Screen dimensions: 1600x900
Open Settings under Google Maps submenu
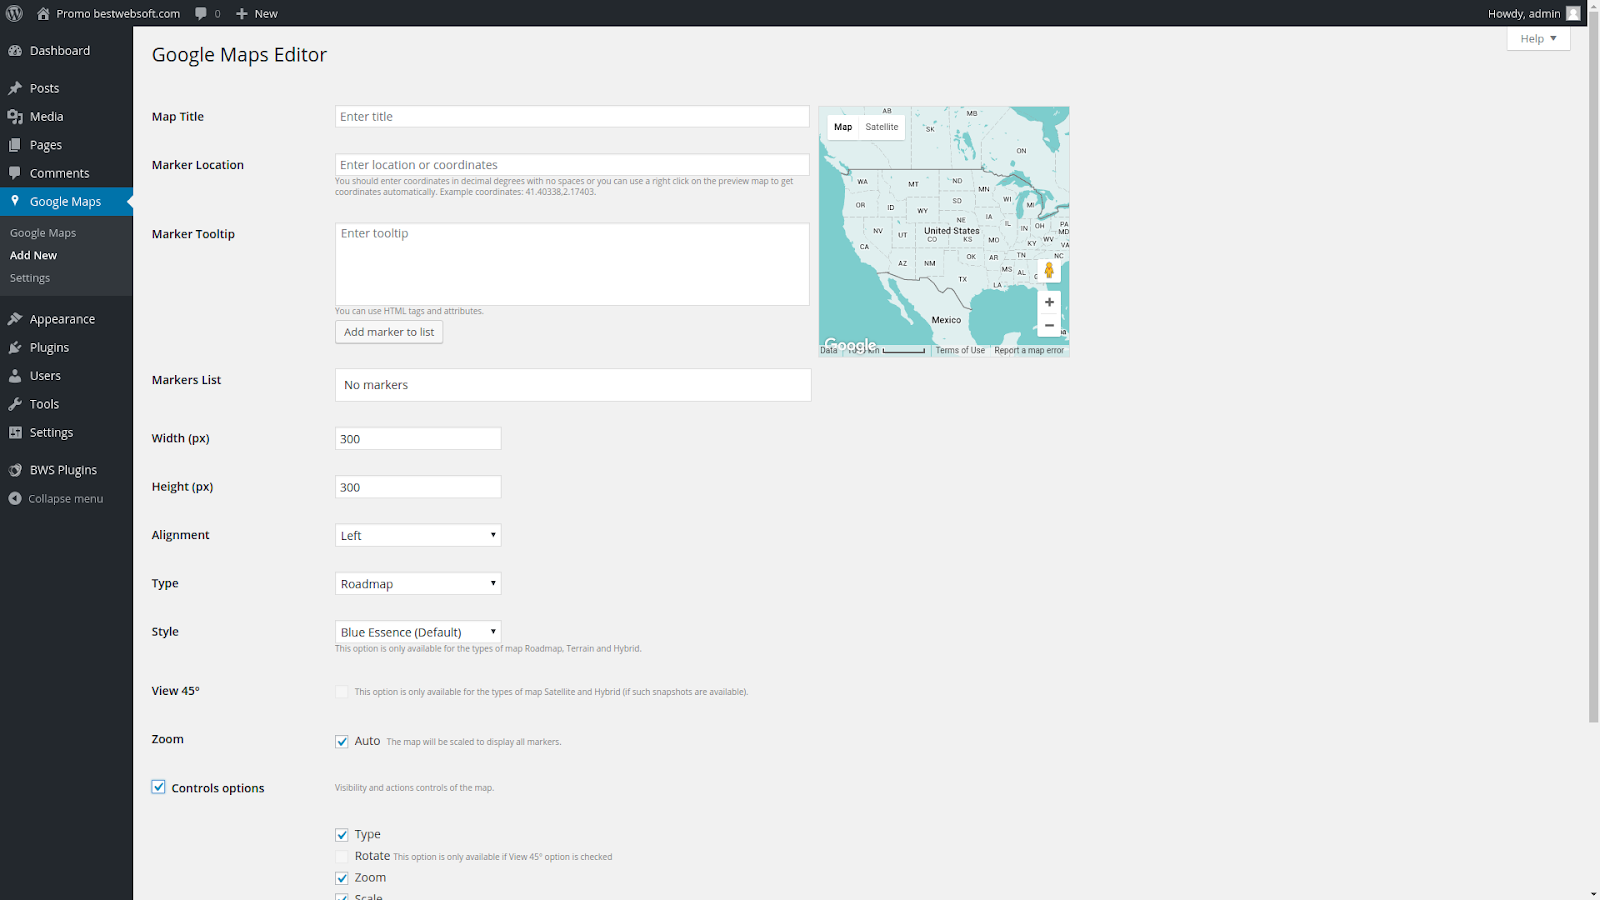tap(30, 278)
